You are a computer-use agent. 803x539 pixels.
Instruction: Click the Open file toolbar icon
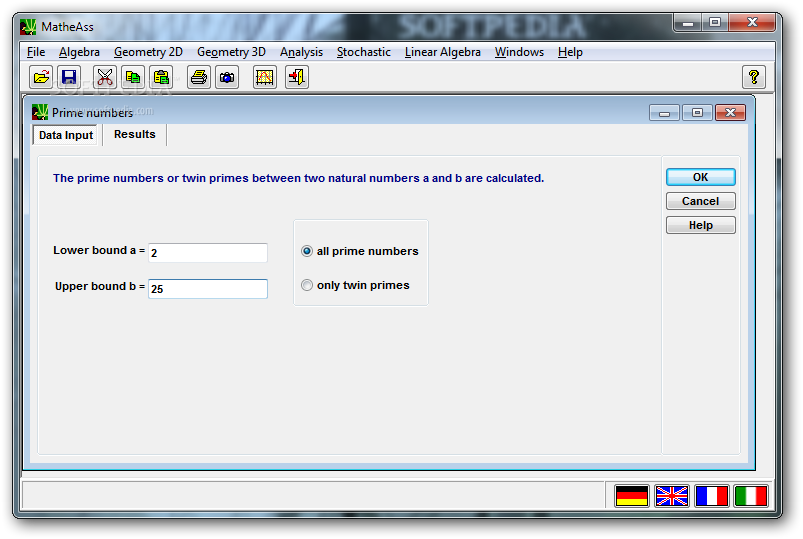pos(41,77)
